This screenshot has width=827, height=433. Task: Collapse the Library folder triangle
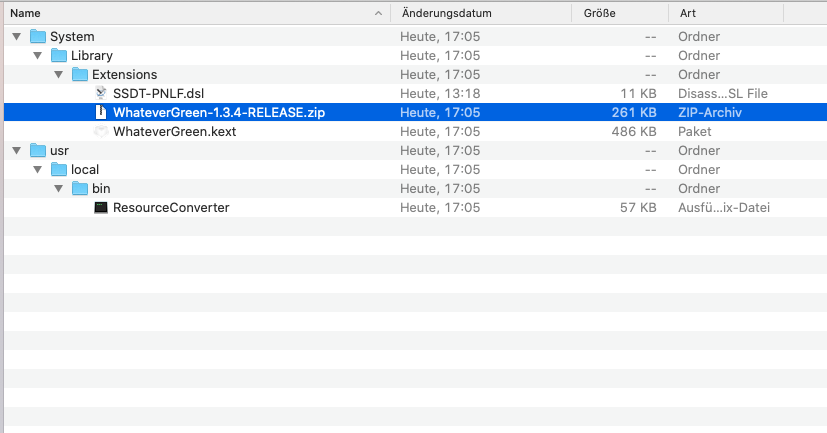click(x=37, y=56)
